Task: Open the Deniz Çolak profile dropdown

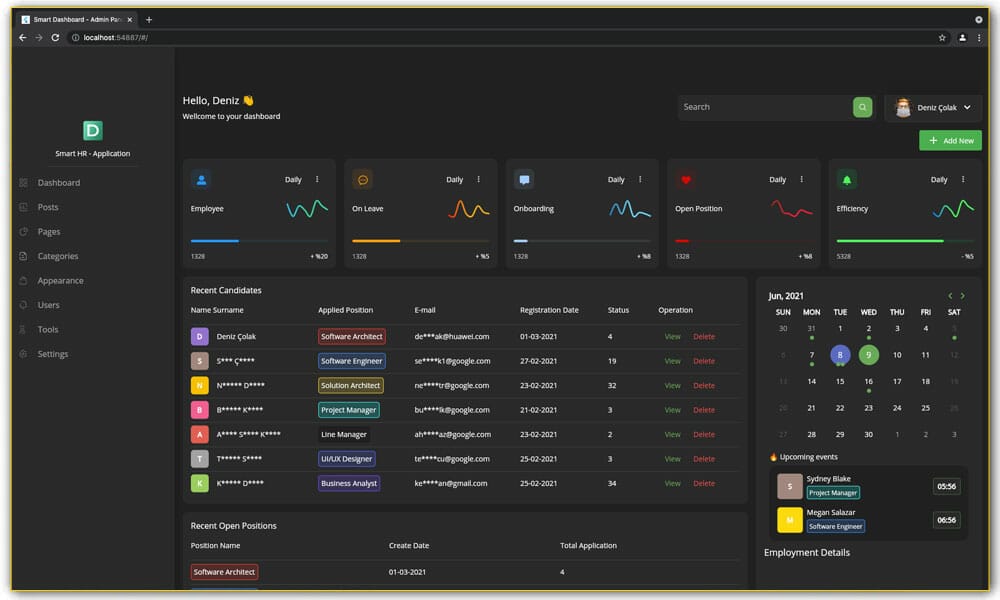Action: click(x=934, y=107)
